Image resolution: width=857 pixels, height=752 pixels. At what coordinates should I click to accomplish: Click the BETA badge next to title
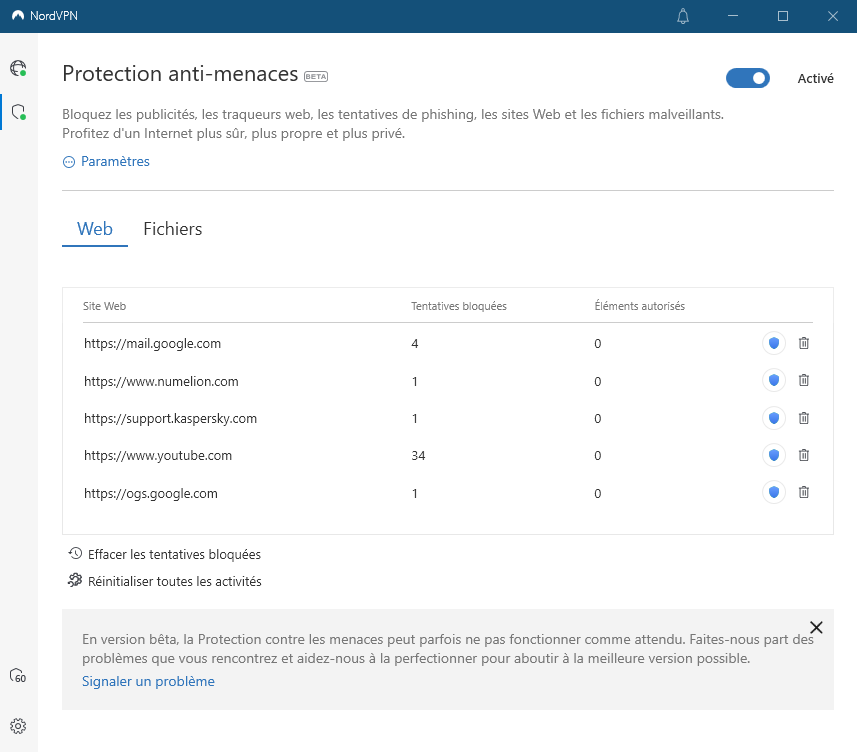[316, 77]
